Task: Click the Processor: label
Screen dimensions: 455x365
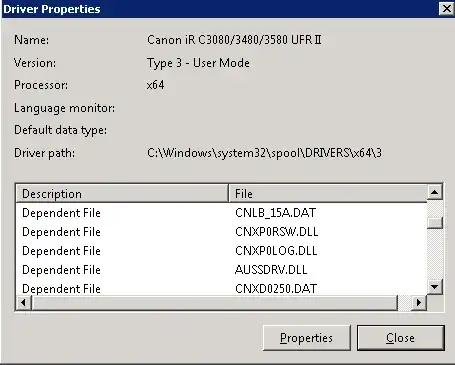Action: [x=41, y=85]
